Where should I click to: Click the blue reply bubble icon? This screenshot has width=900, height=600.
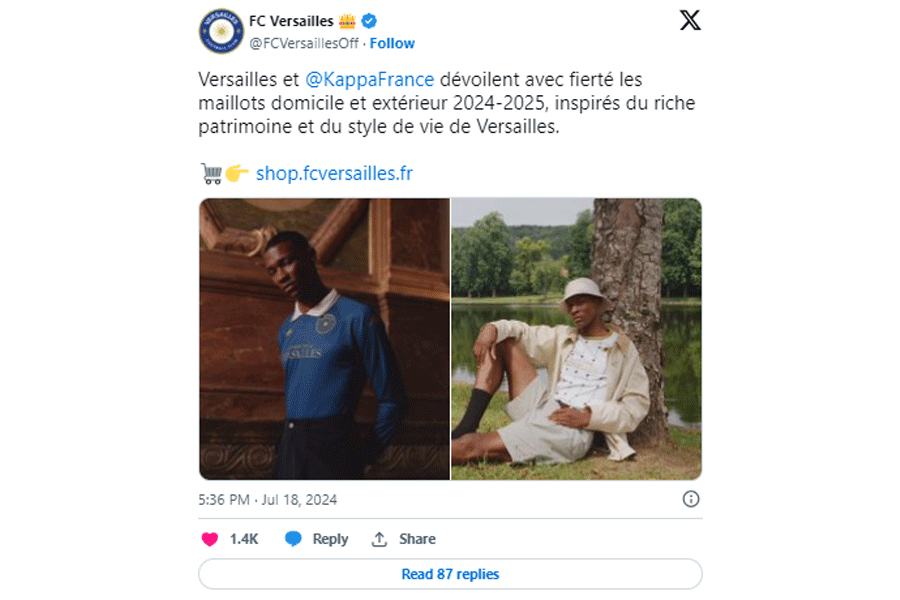pos(293,539)
